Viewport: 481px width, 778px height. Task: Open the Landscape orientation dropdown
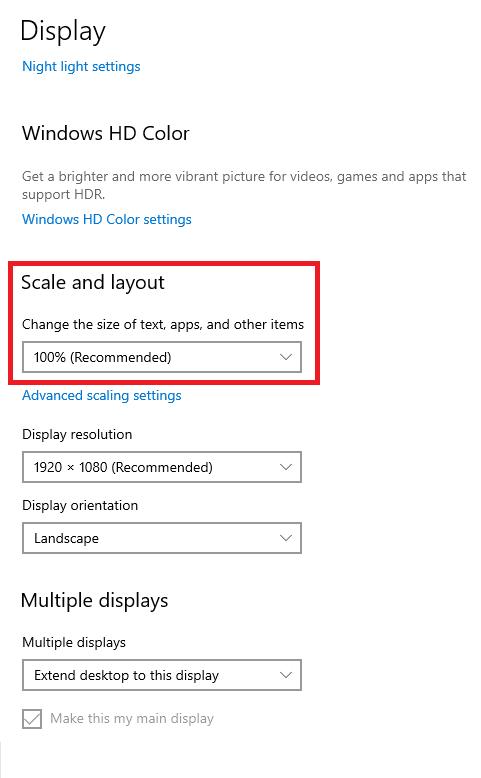point(162,538)
